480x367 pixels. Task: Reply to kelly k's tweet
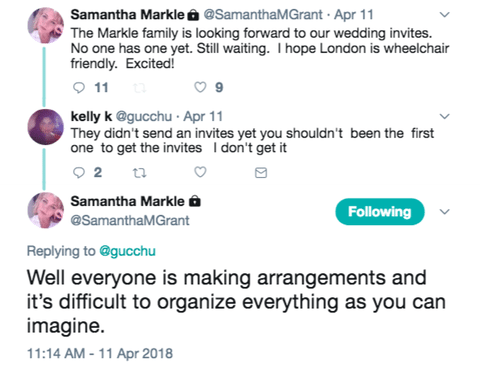tap(79, 173)
